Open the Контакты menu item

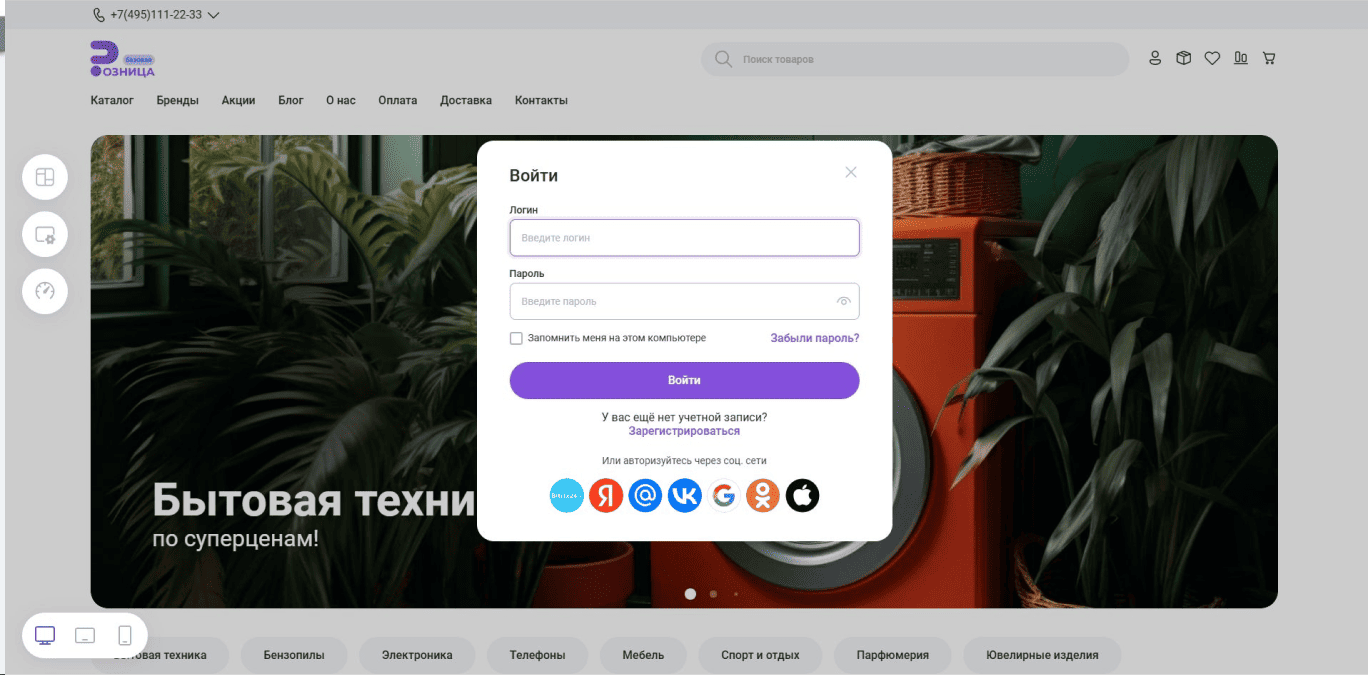(x=541, y=100)
